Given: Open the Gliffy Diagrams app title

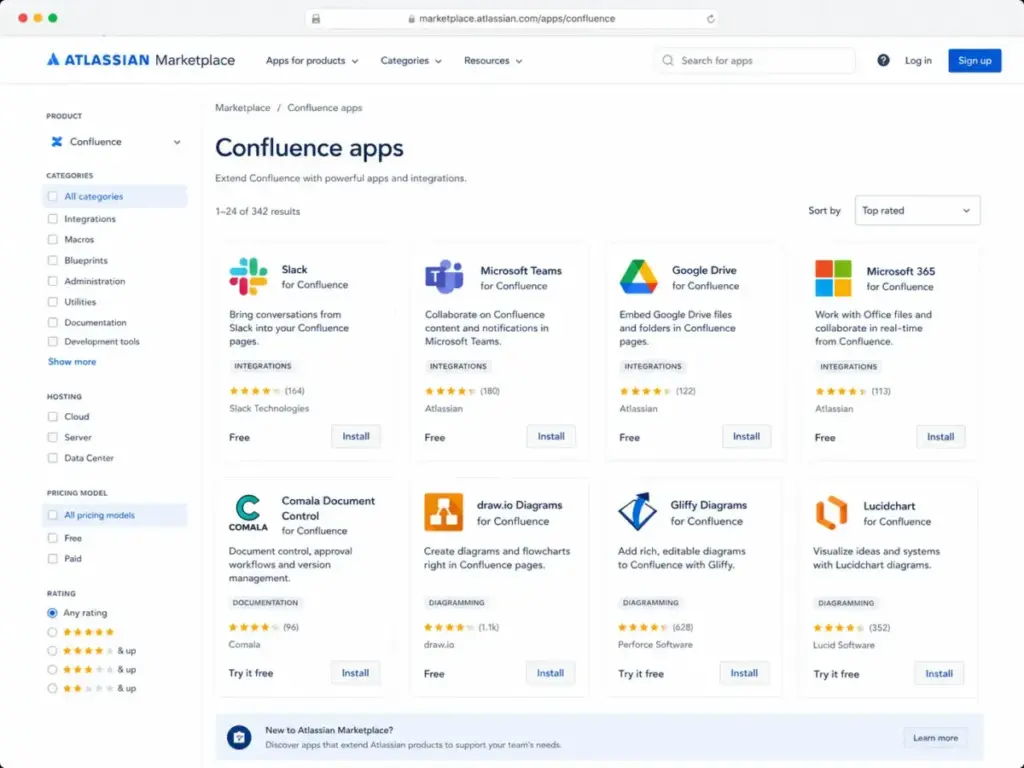Looking at the screenshot, I should [x=709, y=505].
